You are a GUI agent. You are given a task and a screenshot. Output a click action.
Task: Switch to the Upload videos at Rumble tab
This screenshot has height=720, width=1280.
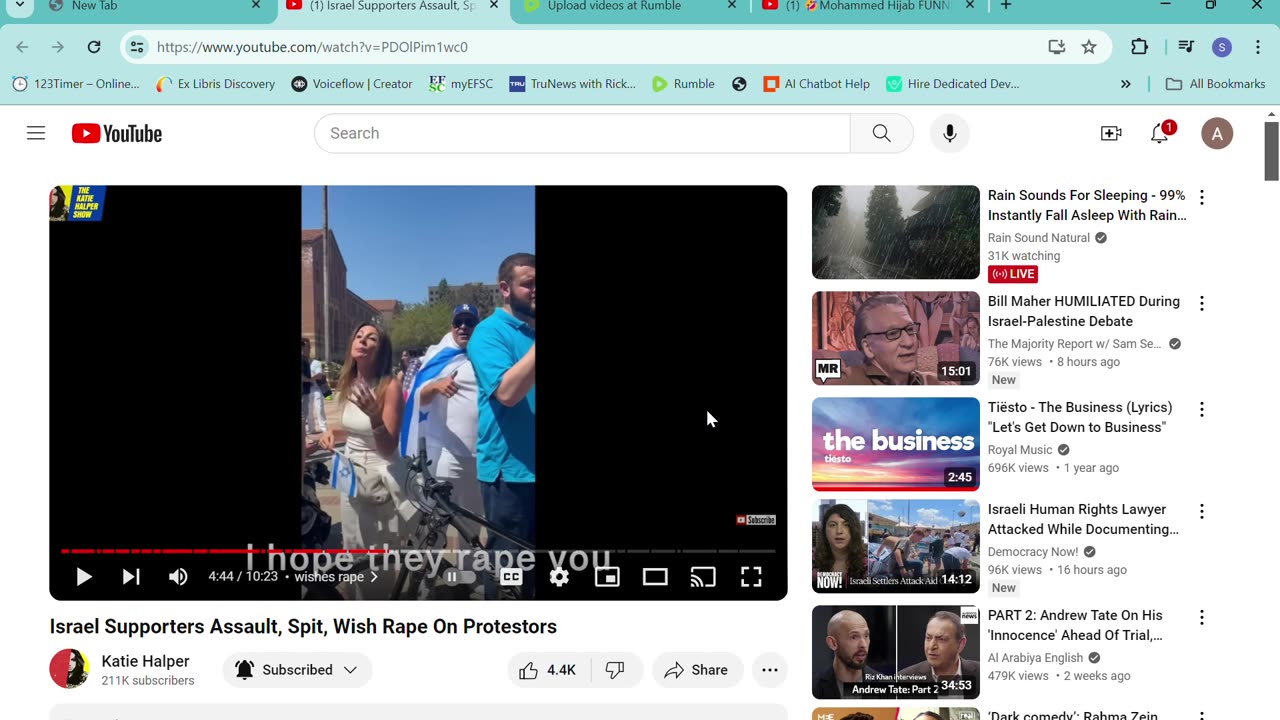pyautogui.click(x=628, y=6)
